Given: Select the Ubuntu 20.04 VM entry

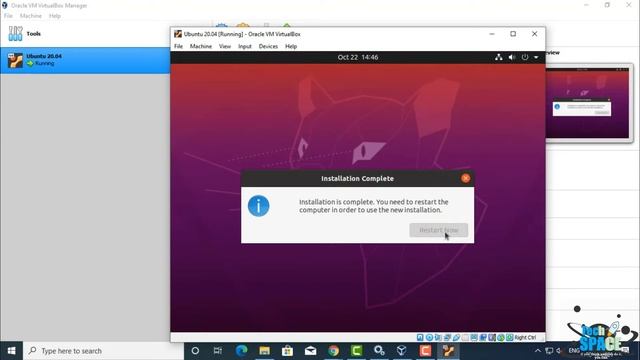Looking at the screenshot, I should point(85,60).
